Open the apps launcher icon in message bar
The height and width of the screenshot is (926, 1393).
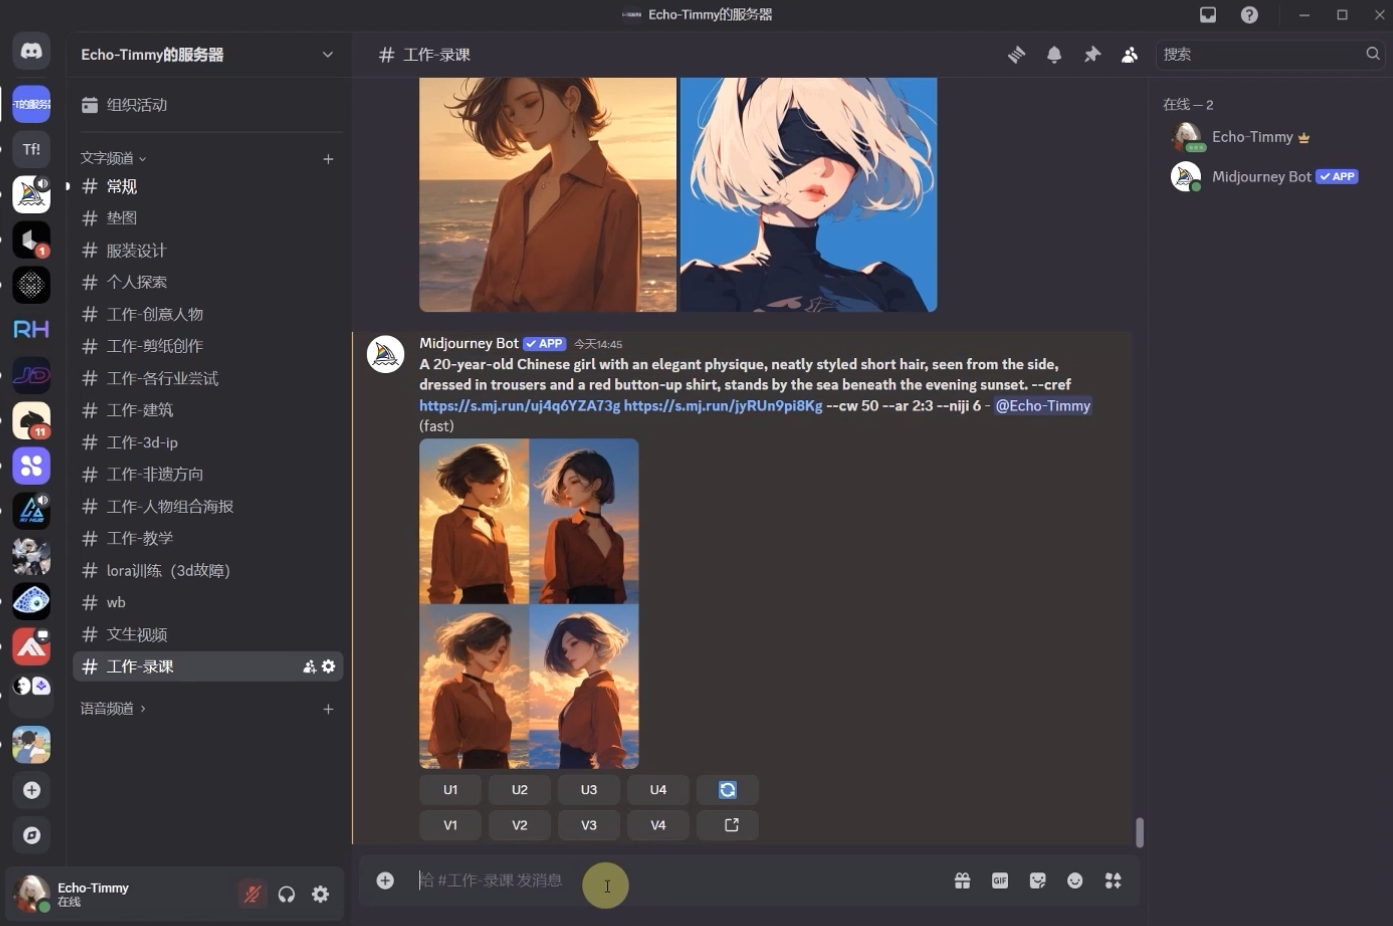click(x=1113, y=880)
